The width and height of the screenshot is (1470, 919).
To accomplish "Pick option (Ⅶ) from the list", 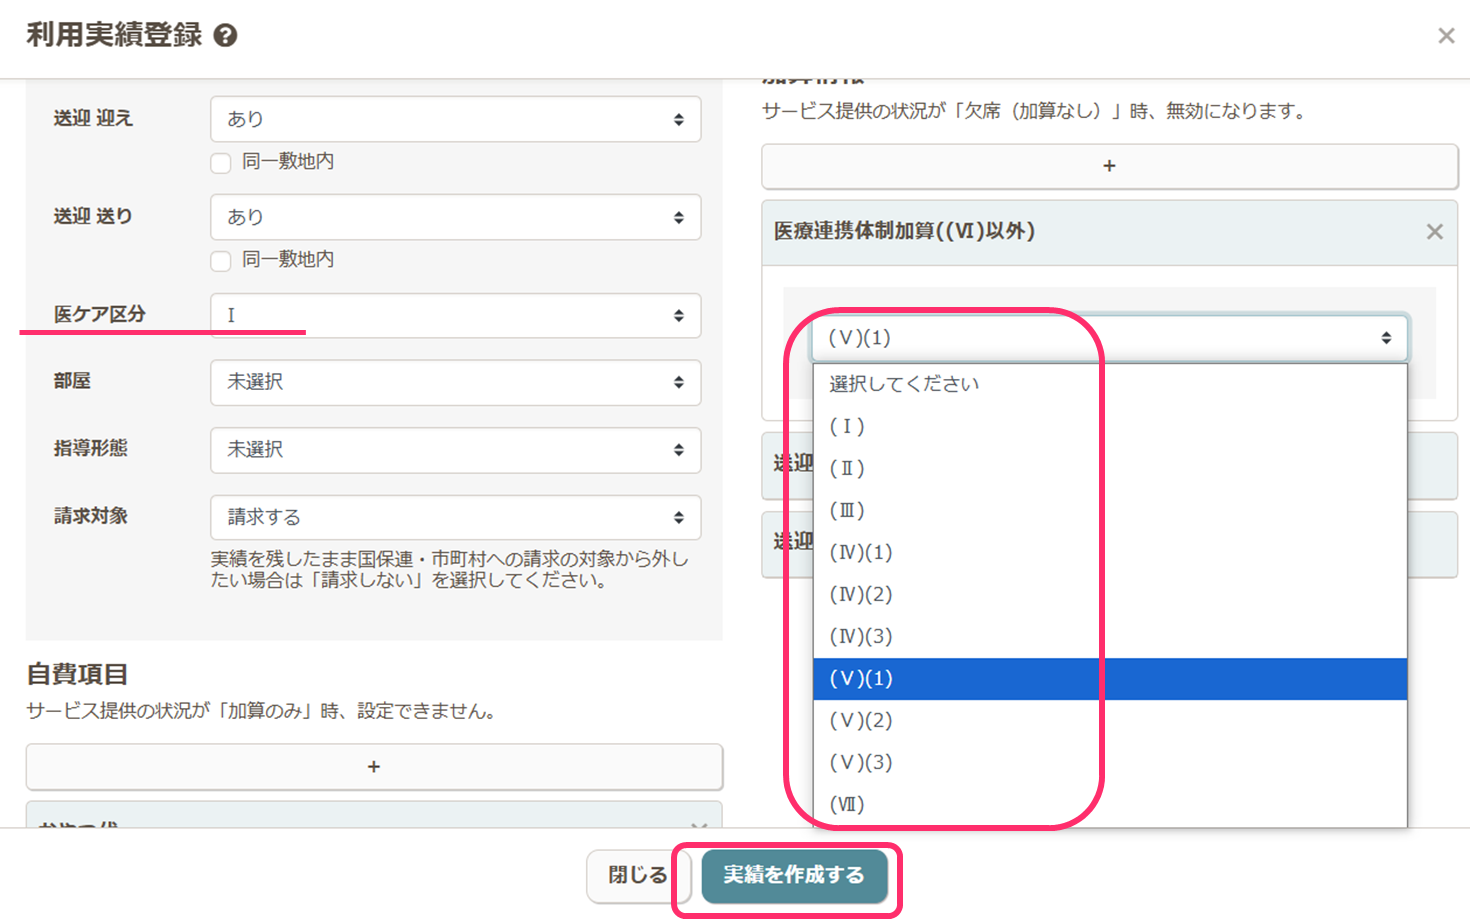I will (847, 804).
